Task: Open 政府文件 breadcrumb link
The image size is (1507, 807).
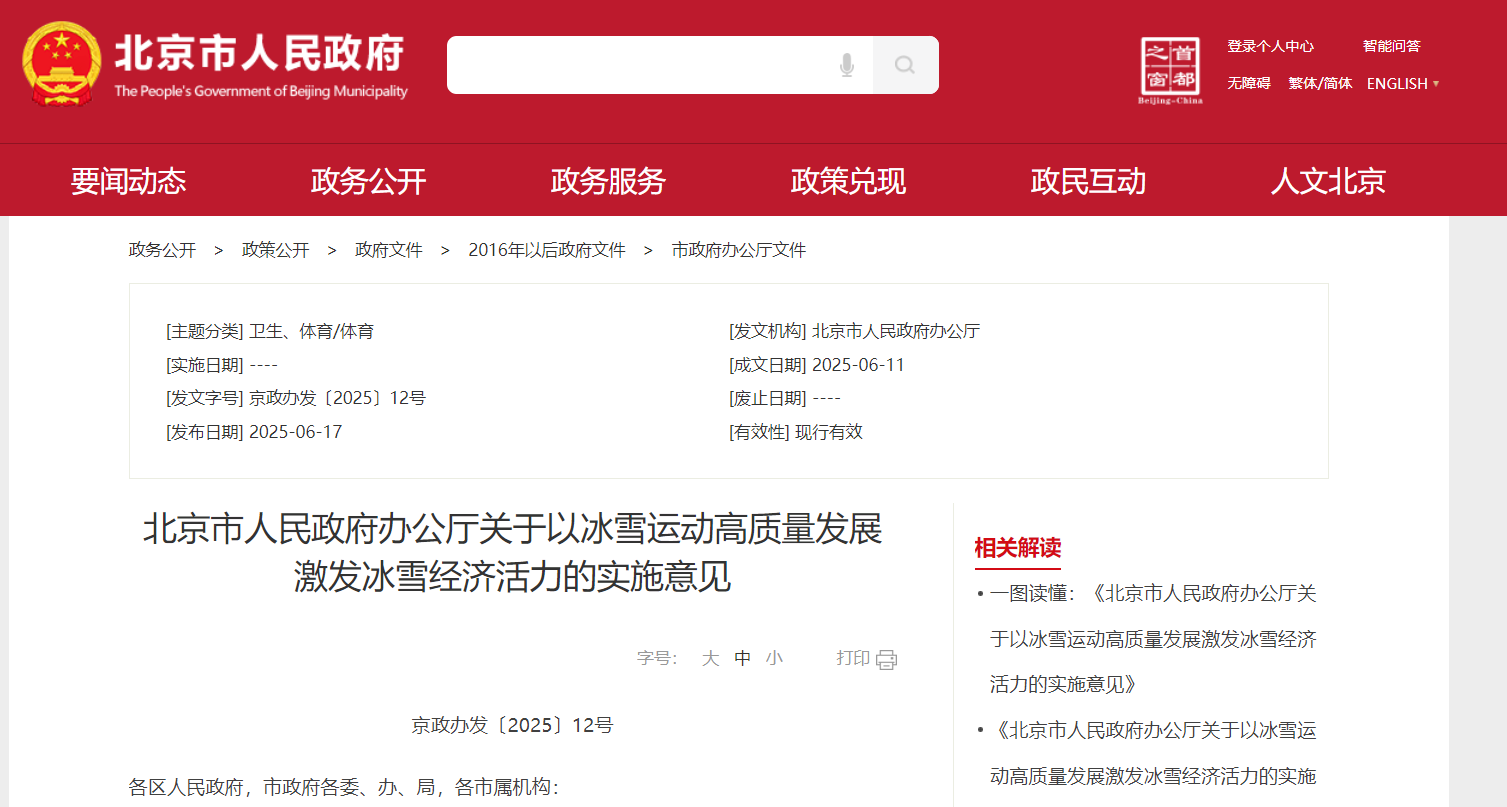Action: tap(389, 250)
